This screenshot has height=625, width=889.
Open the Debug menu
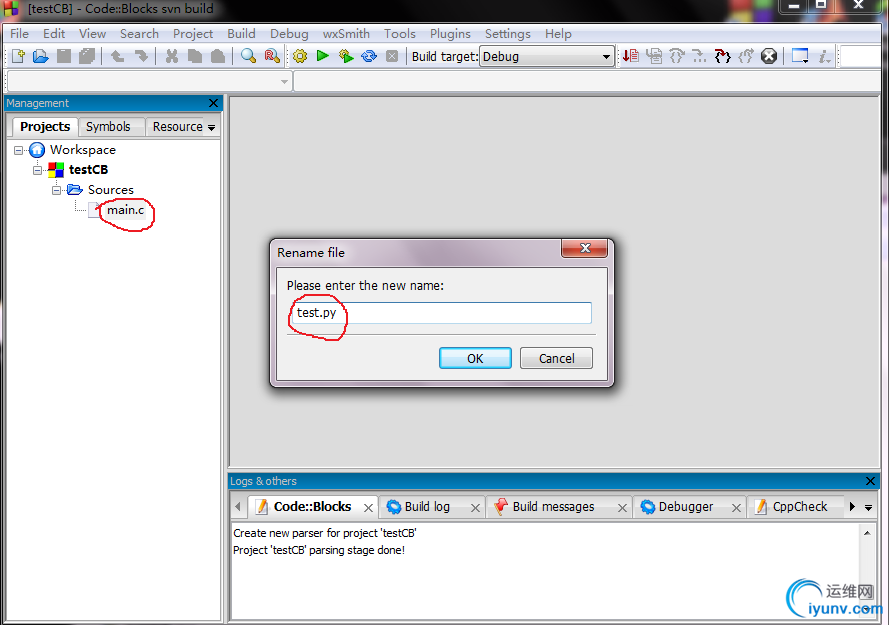[289, 33]
